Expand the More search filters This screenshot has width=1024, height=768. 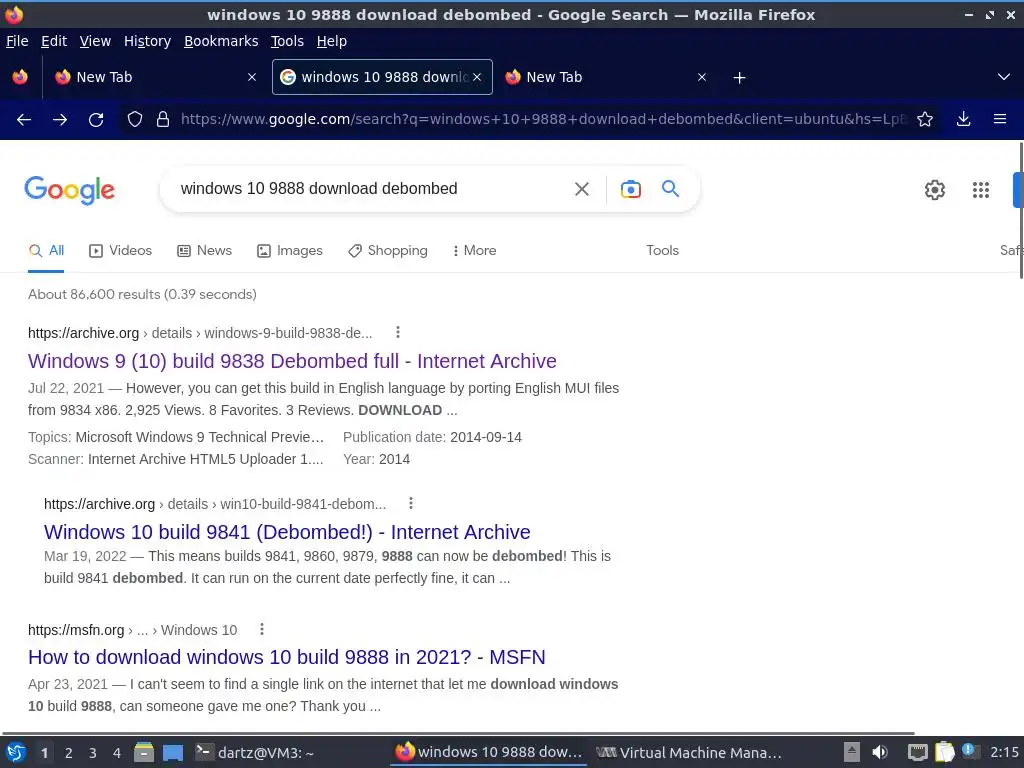pos(475,251)
